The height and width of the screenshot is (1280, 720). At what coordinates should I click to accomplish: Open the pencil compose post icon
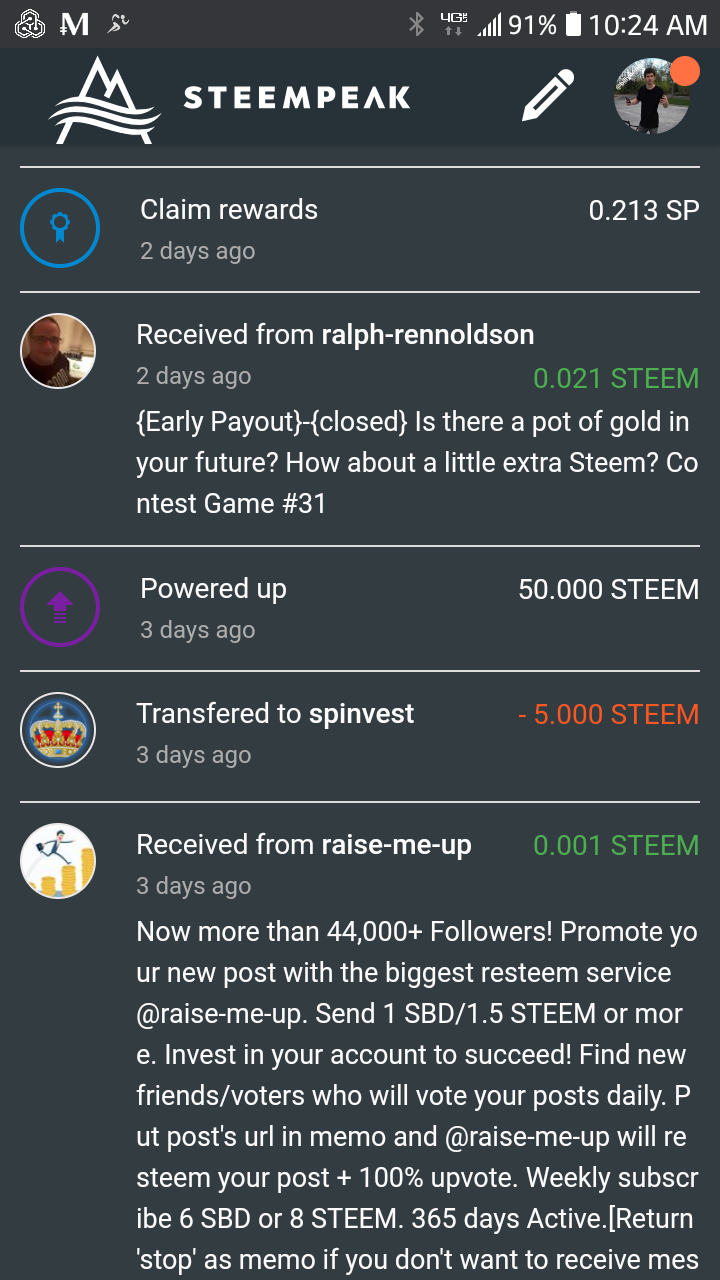click(x=548, y=96)
